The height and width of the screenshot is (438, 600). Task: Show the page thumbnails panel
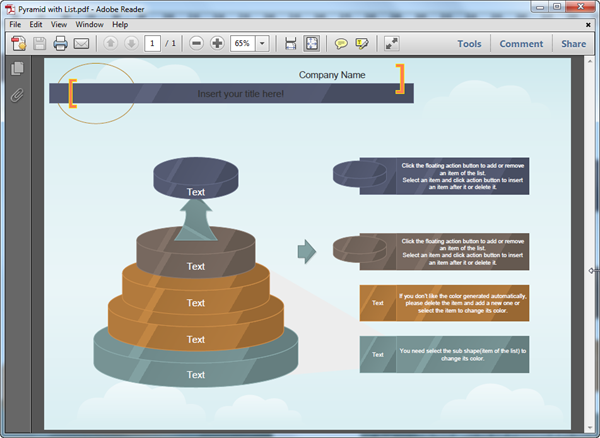pyautogui.click(x=17, y=69)
